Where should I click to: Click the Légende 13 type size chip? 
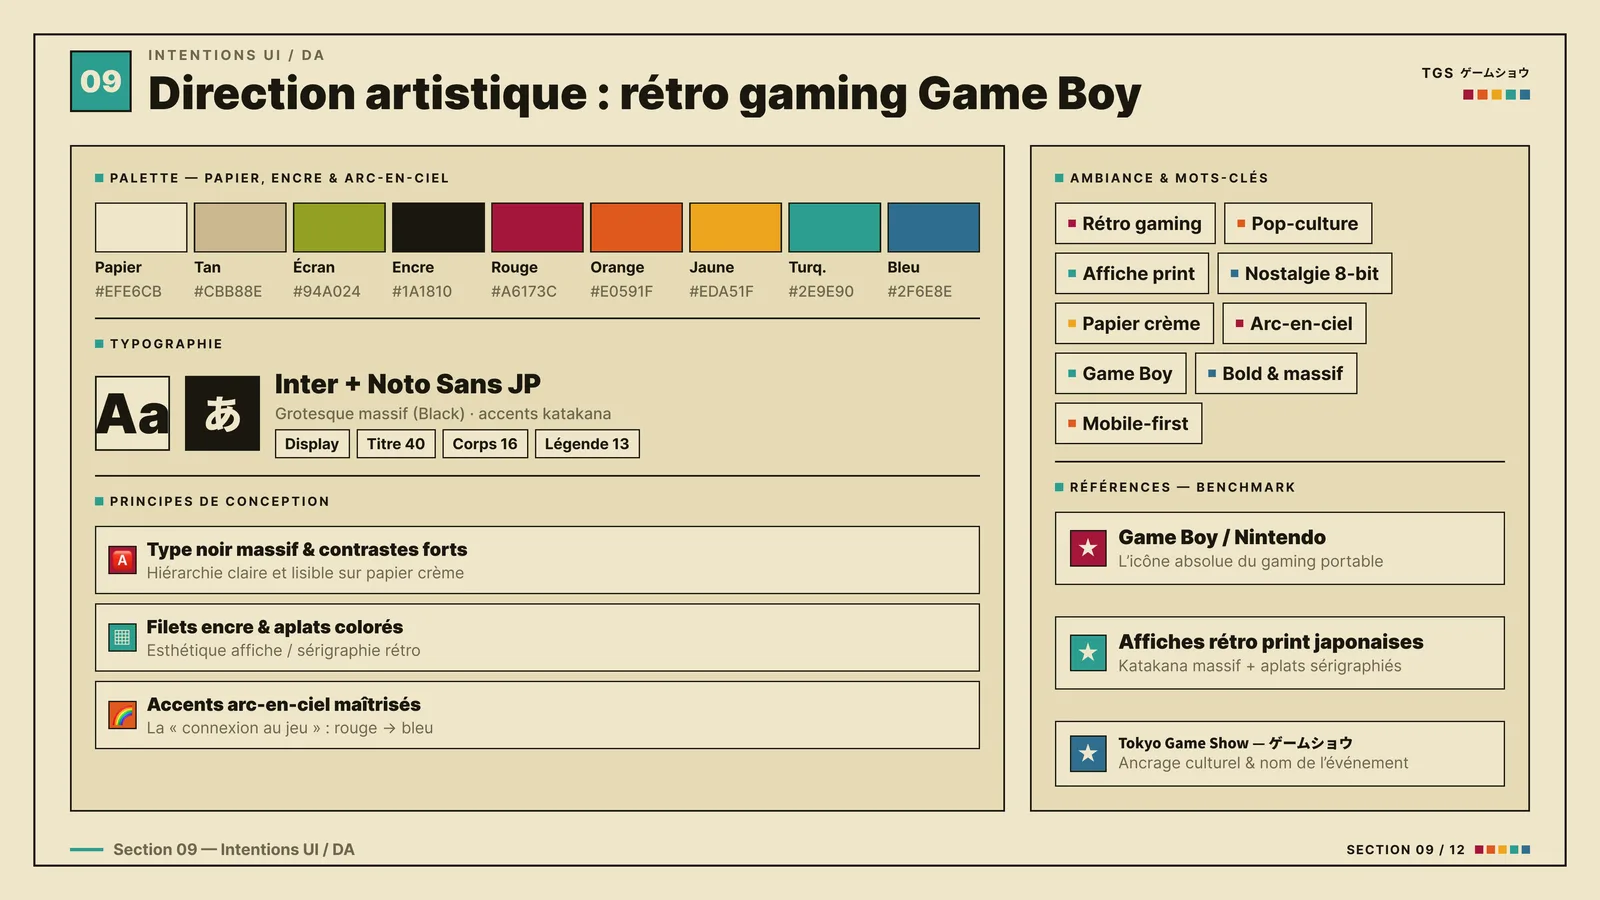click(x=587, y=444)
